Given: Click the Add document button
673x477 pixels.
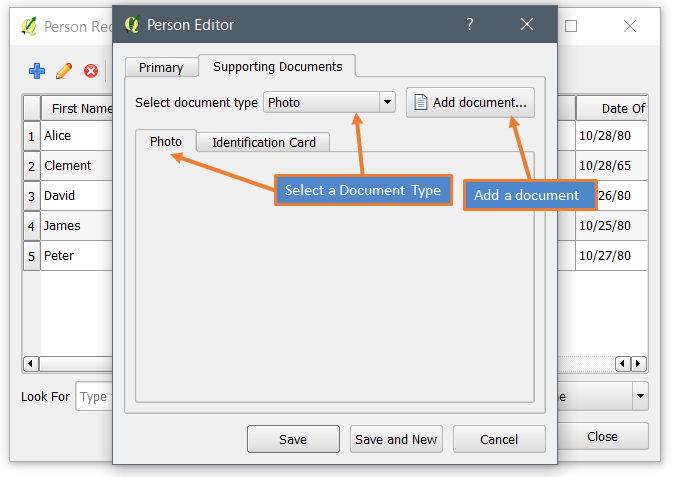Looking at the screenshot, I should [x=470, y=103].
